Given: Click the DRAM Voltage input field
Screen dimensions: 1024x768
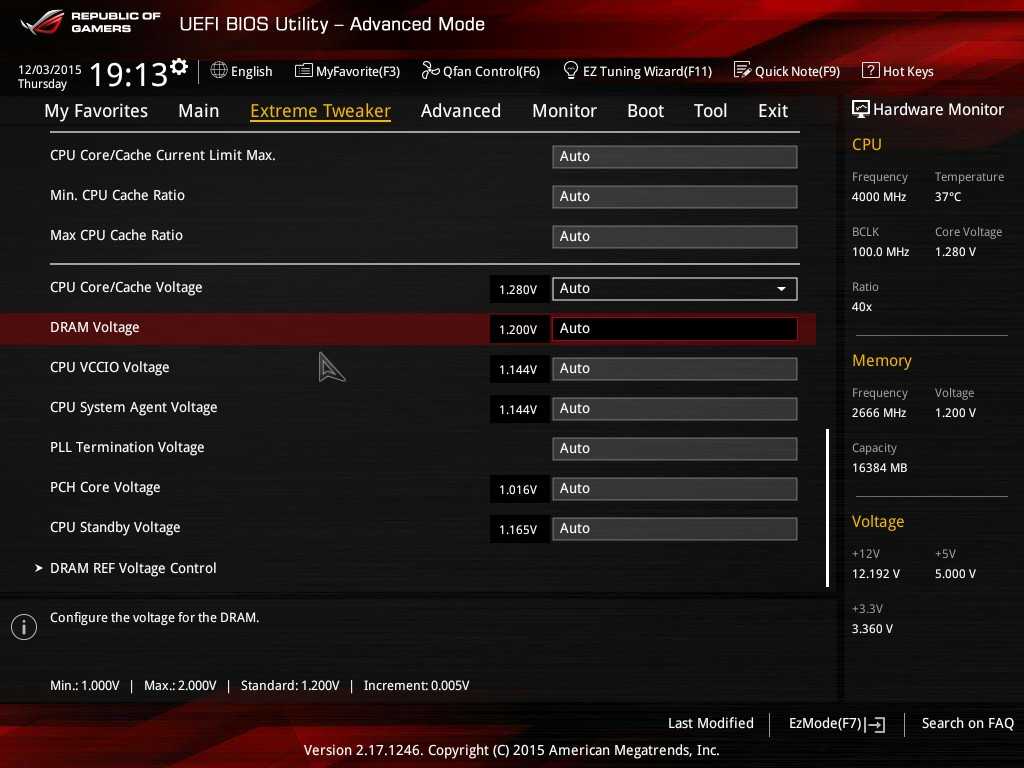Looking at the screenshot, I should (x=674, y=329).
